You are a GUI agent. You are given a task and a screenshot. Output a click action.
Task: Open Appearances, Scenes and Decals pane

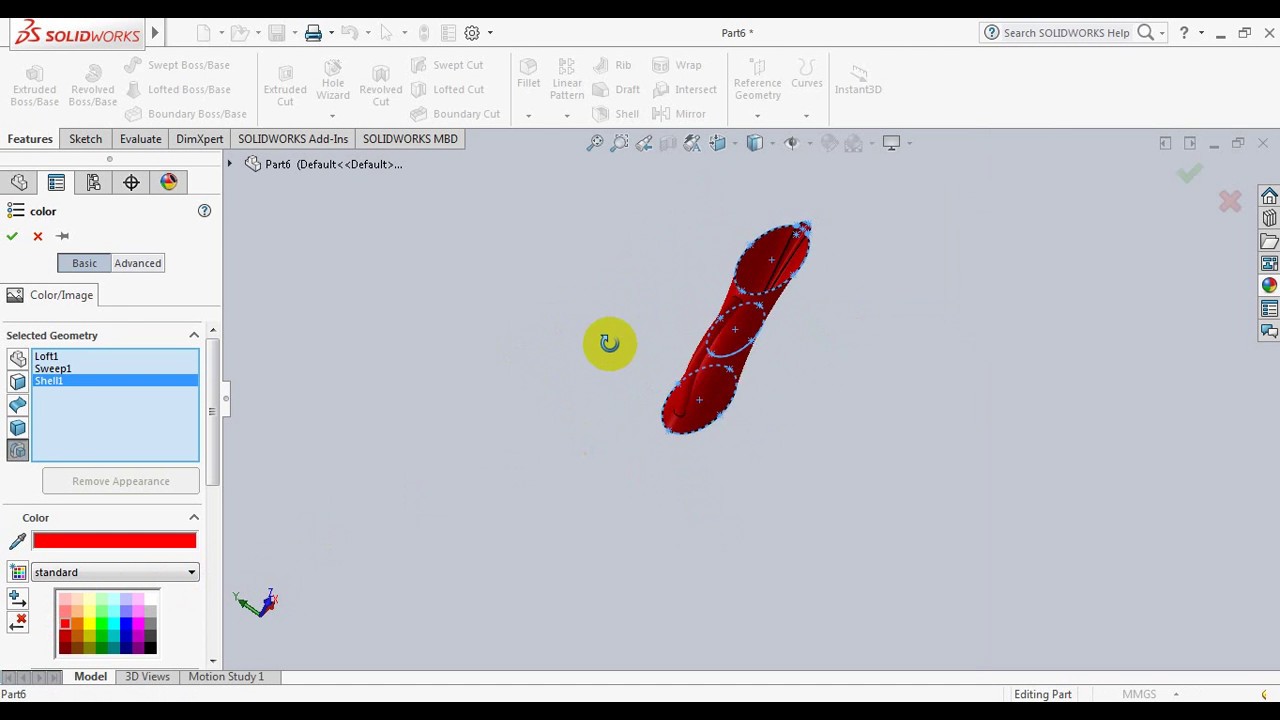(x=1269, y=286)
